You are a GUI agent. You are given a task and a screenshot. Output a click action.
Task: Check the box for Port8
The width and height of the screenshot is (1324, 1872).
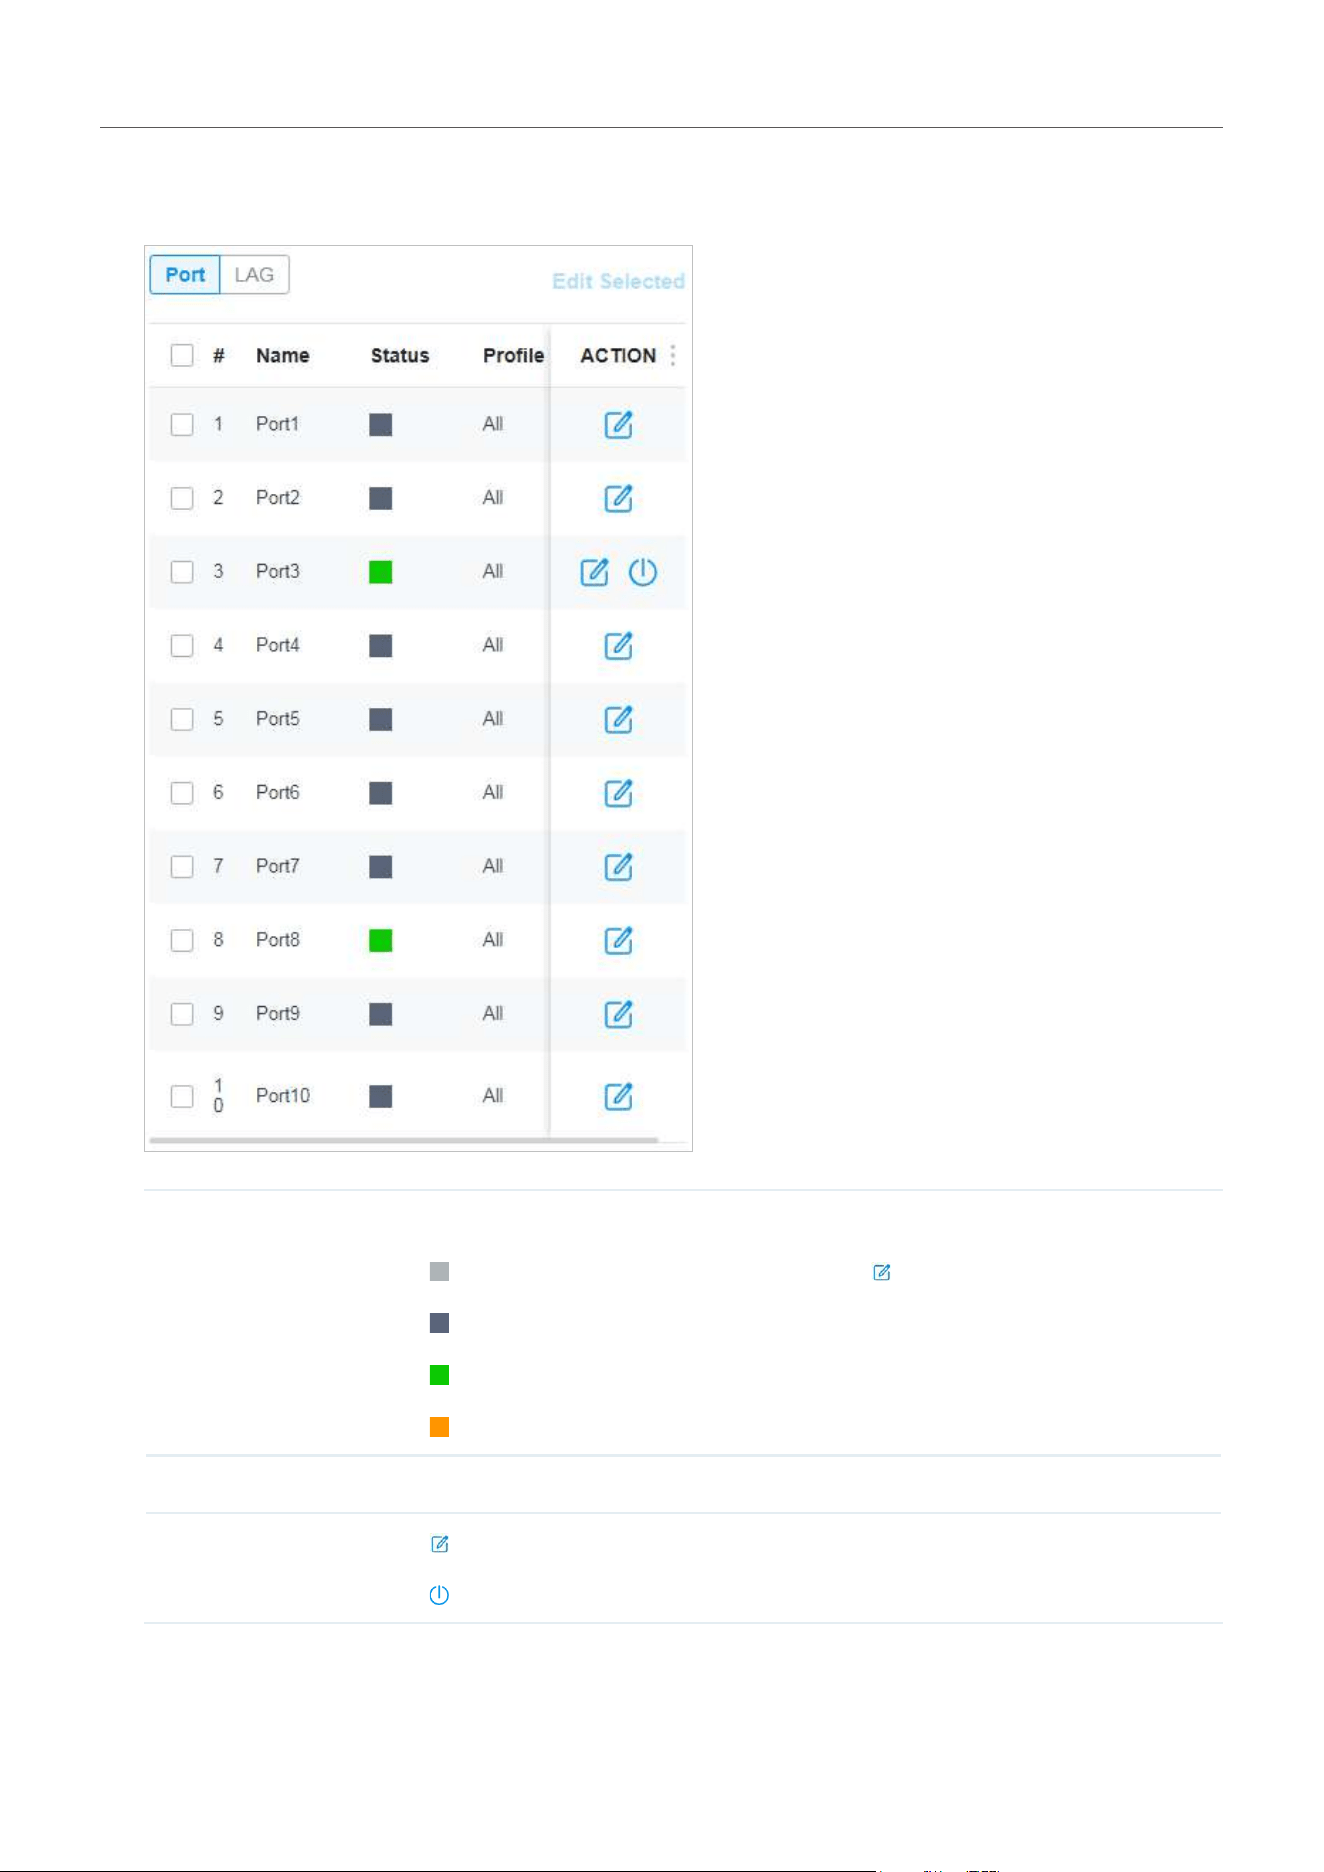[182, 940]
